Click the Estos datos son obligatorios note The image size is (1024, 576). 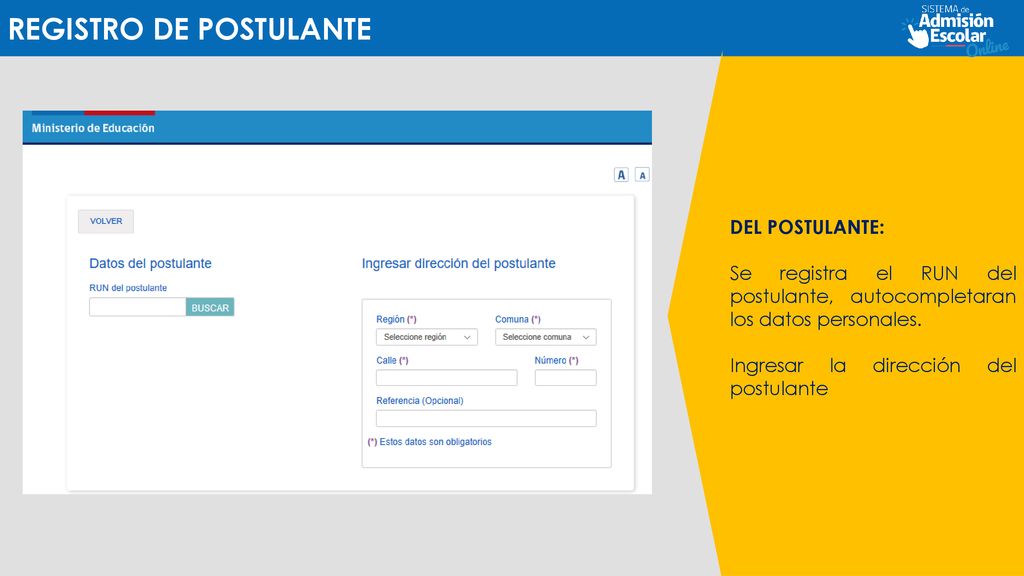pyautogui.click(x=429, y=442)
